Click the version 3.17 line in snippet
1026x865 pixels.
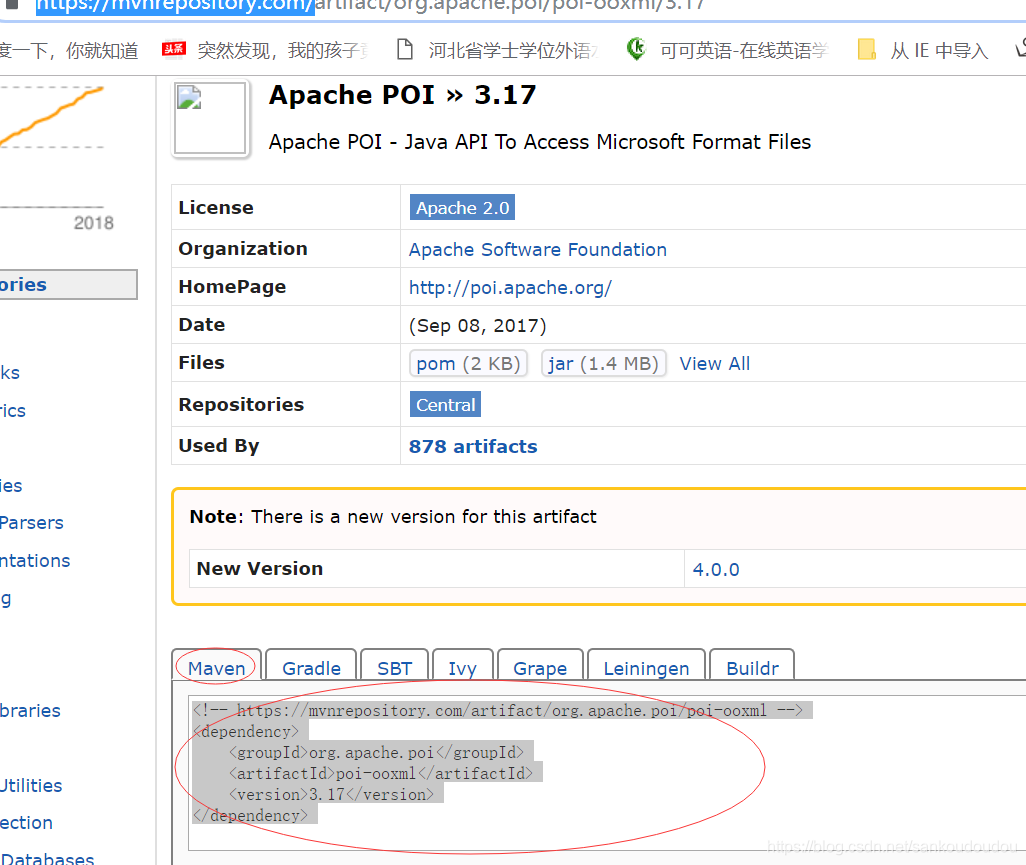pos(331,794)
